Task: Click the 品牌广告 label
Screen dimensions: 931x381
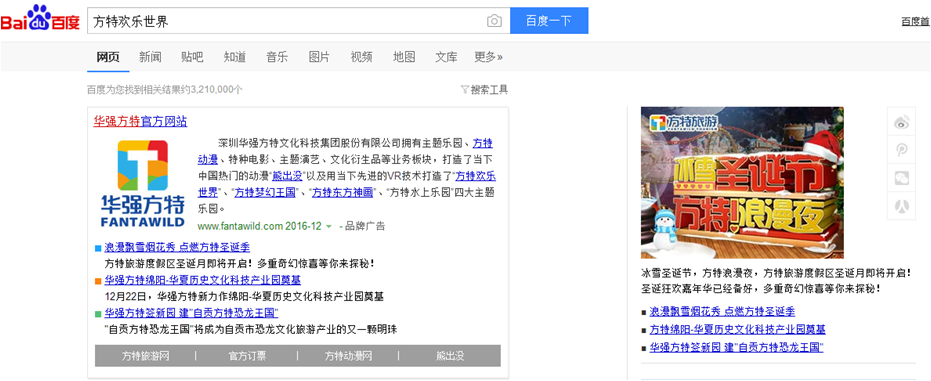Action: tap(365, 226)
